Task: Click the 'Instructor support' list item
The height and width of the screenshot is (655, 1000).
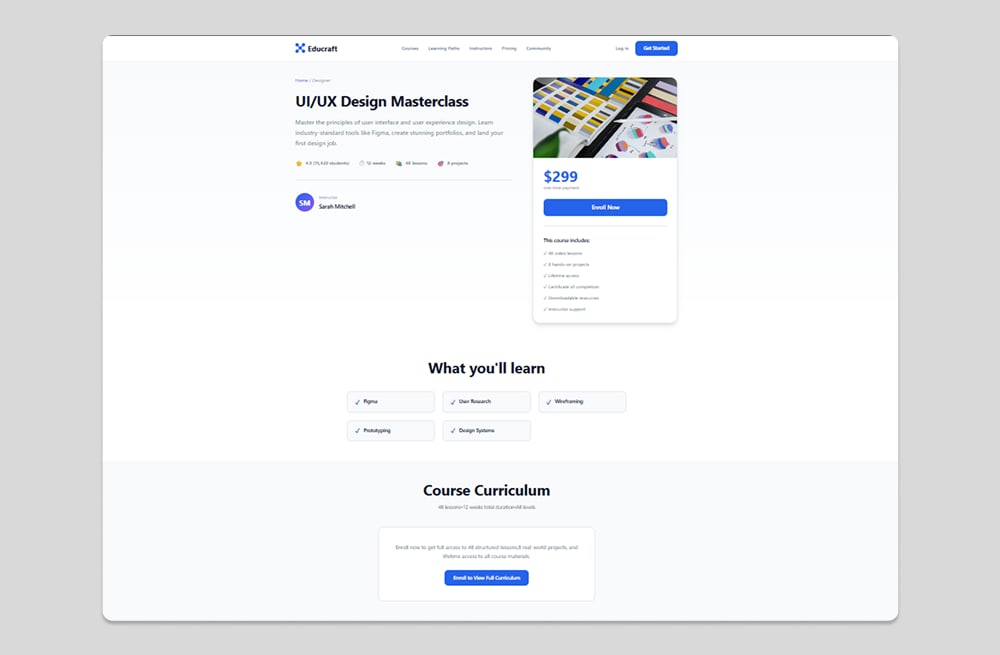Action: (564, 309)
